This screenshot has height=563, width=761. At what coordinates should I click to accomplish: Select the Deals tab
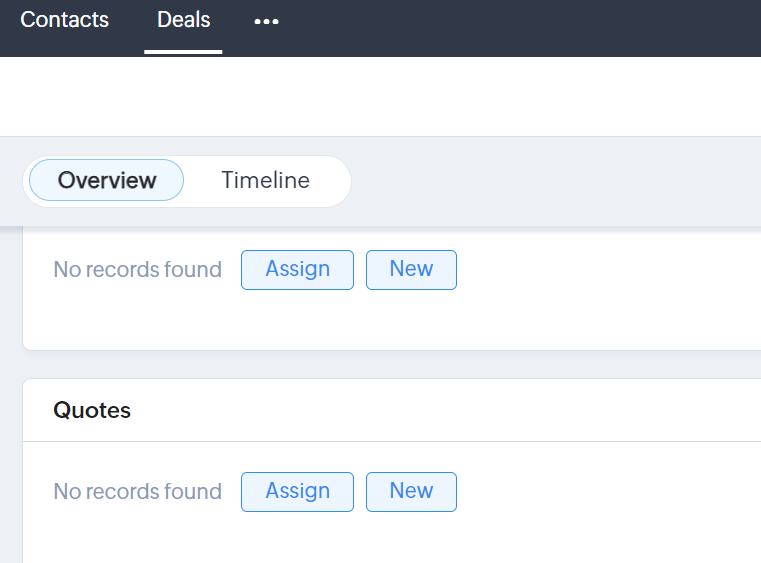184,20
